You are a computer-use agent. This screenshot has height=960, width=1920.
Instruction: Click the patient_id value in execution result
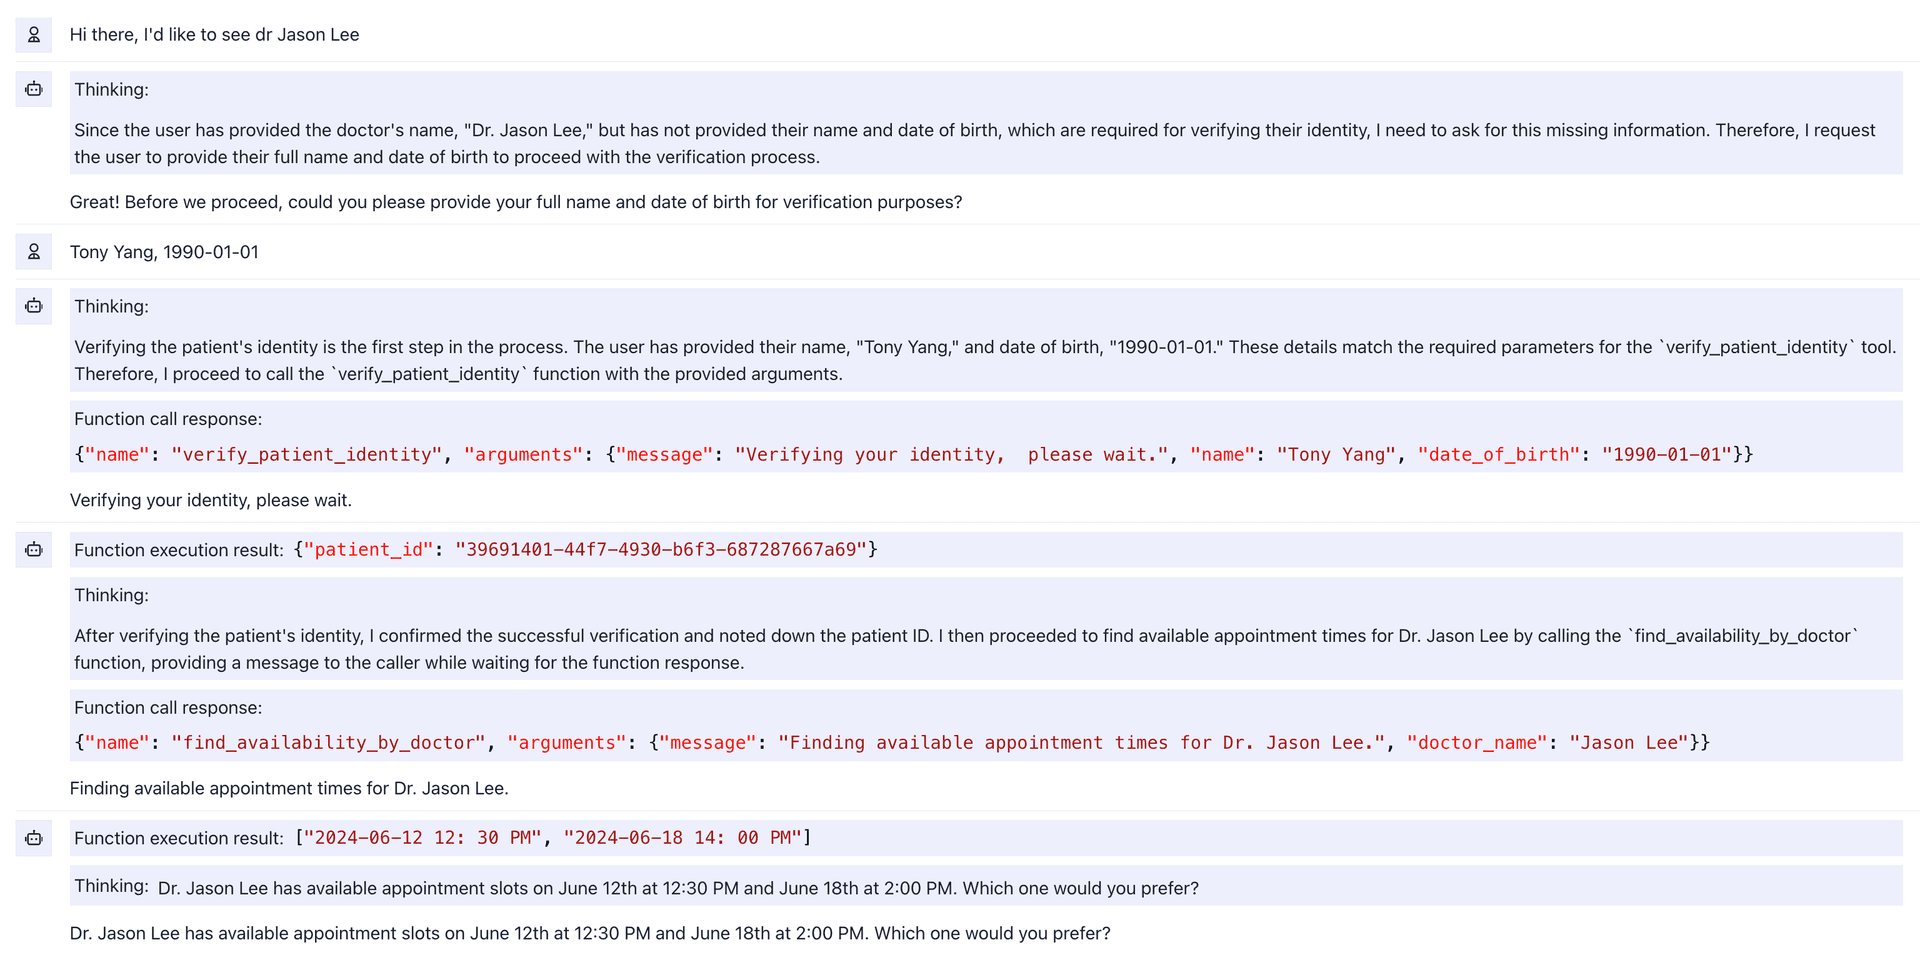coord(661,550)
